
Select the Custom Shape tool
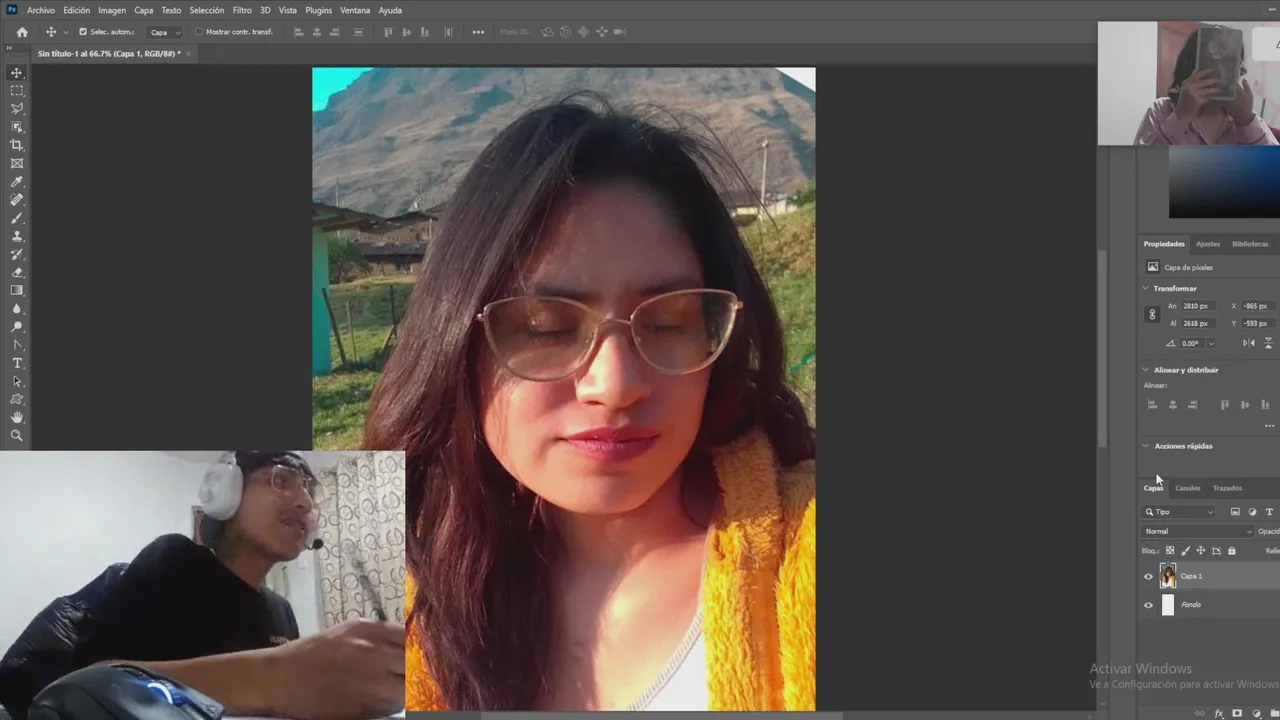pos(17,399)
